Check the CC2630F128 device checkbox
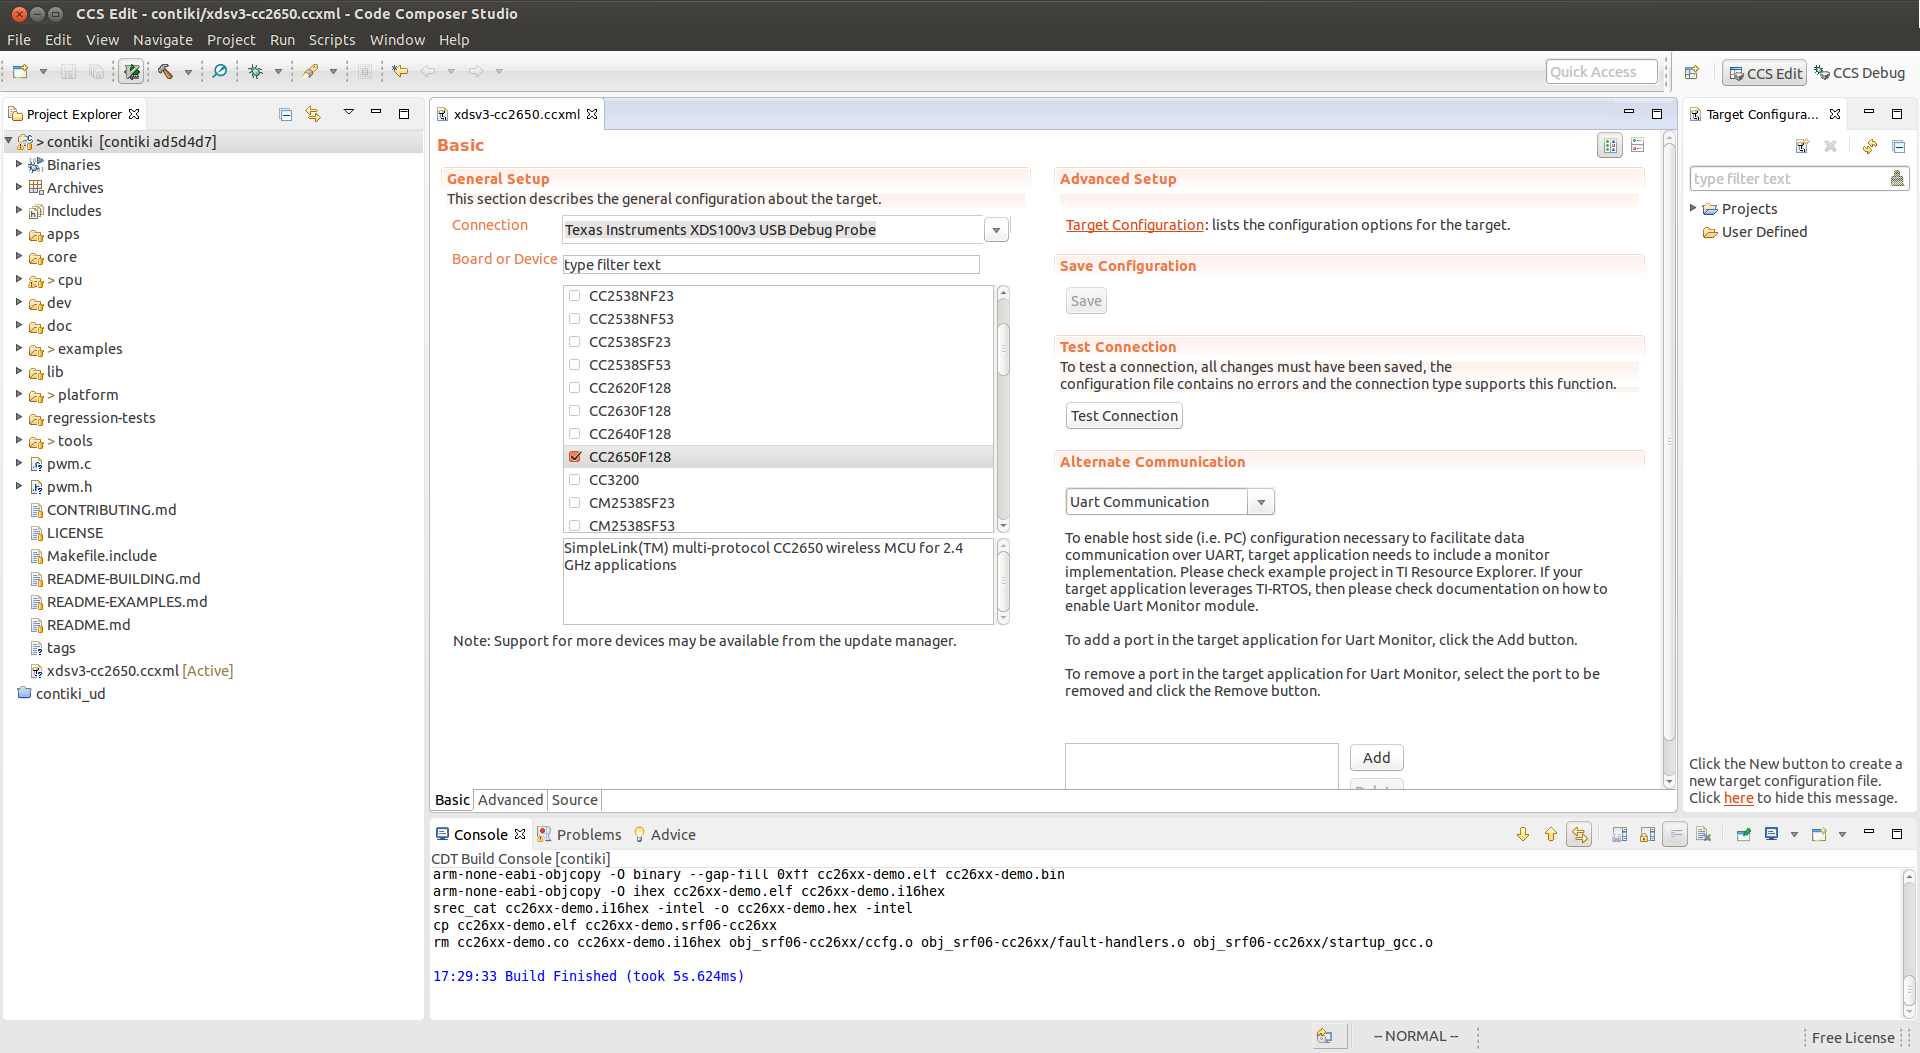 (x=575, y=411)
